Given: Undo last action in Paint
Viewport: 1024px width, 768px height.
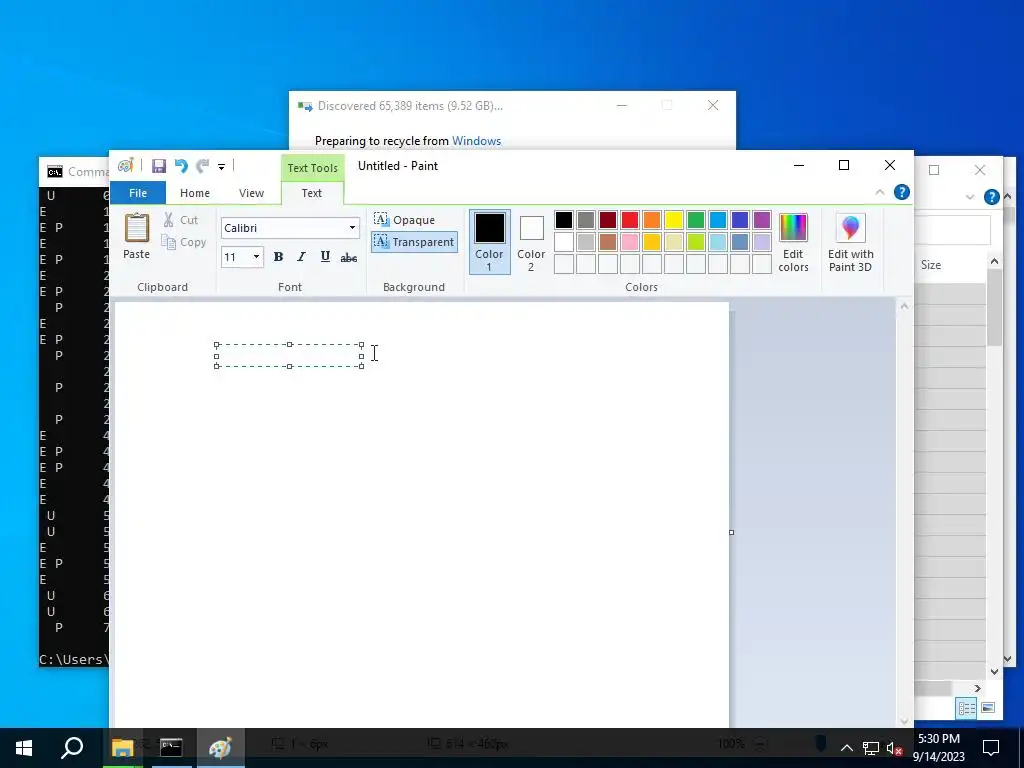Looking at the screenshot, I should [x=181, y=166].
